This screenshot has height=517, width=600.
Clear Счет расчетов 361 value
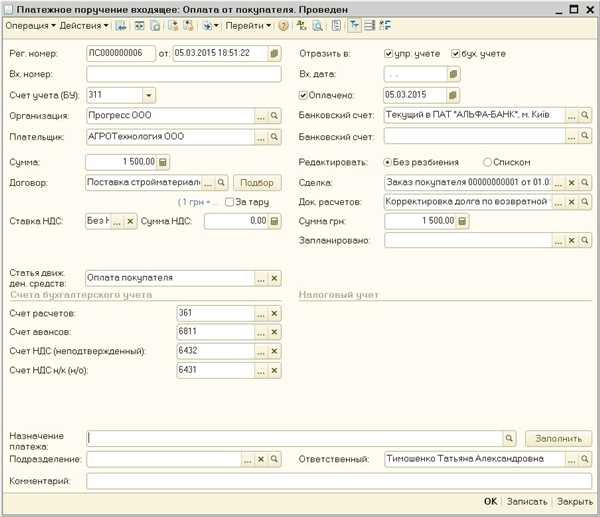(x=274, y=314)
